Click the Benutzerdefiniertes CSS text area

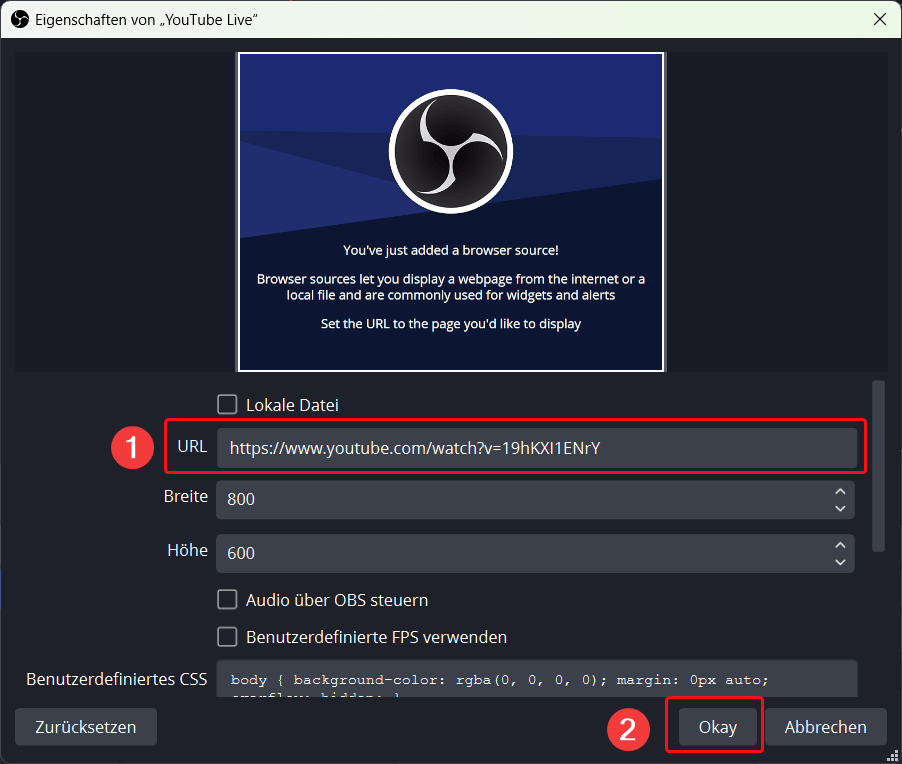point(537,679)
